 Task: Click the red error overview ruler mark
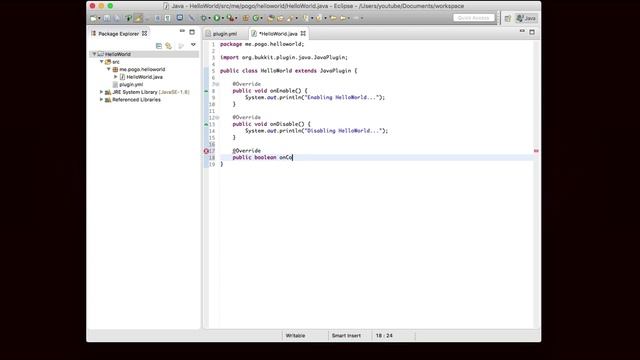click(536, 151)
